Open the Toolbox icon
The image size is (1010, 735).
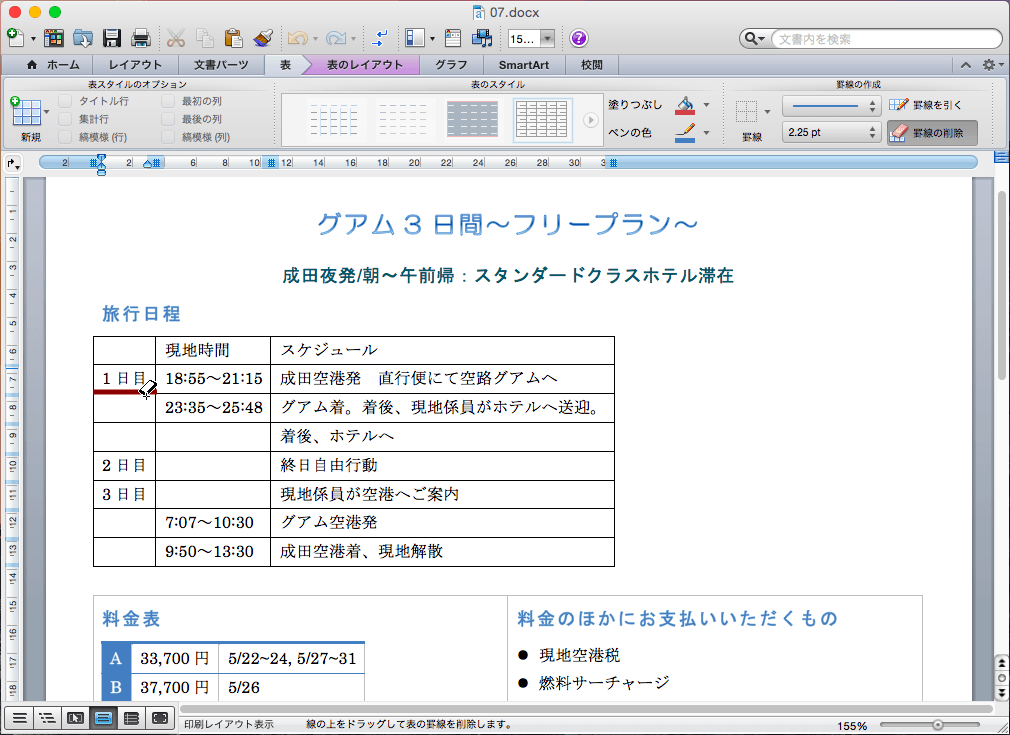click(453, 39)
